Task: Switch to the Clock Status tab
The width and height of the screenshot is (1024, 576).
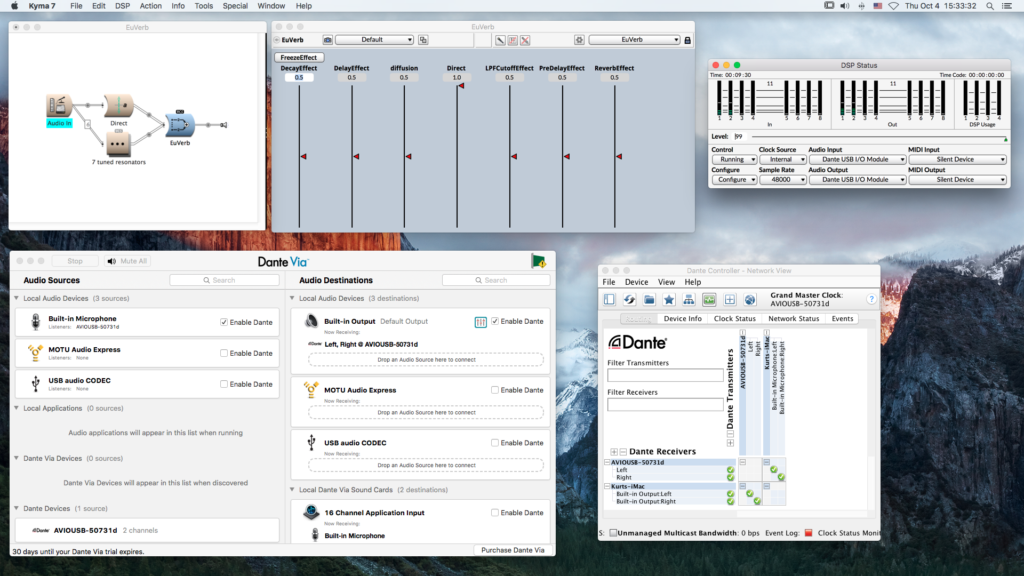Action: [734, 319]
